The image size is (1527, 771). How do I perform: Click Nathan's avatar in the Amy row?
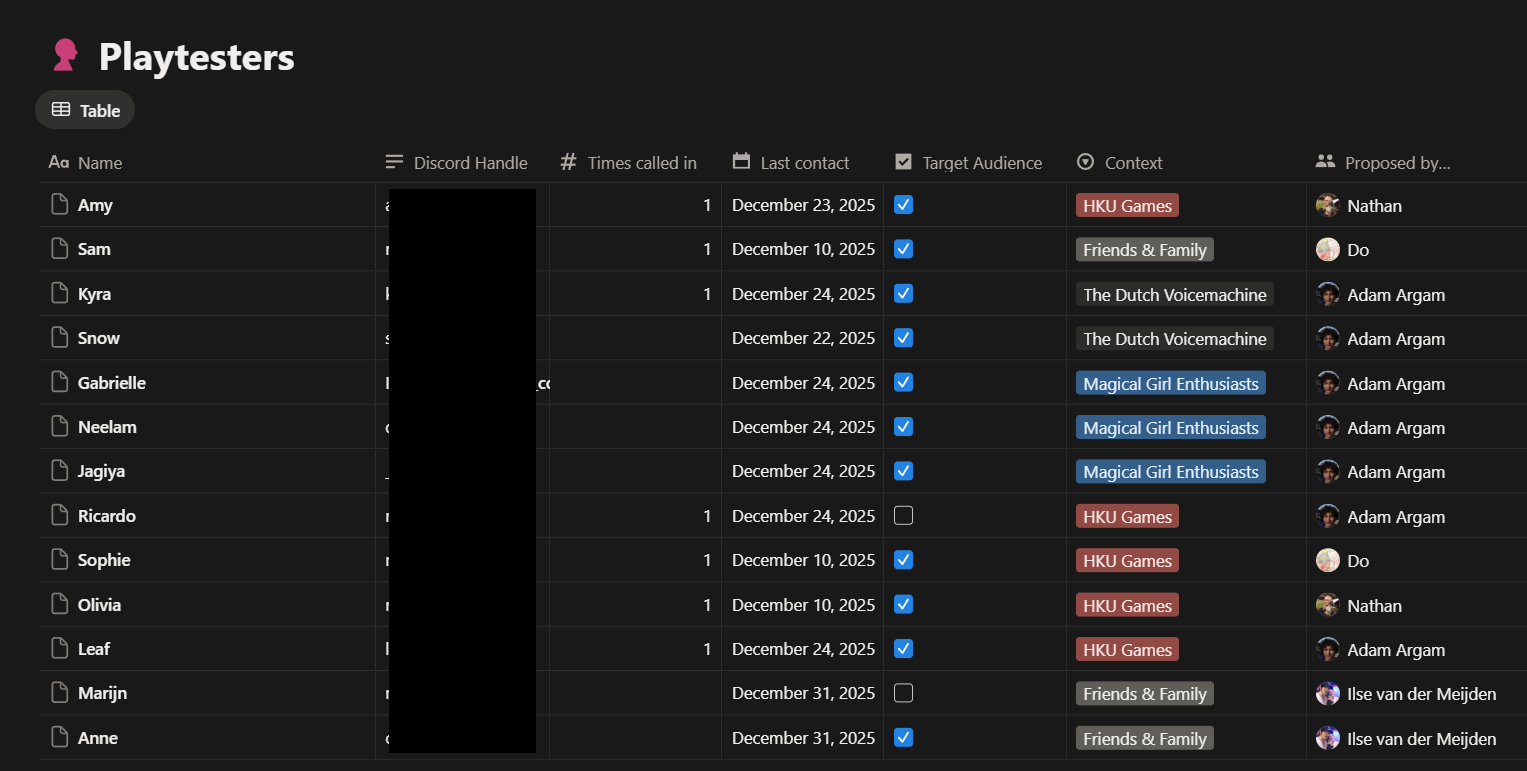coord(1327,205)
